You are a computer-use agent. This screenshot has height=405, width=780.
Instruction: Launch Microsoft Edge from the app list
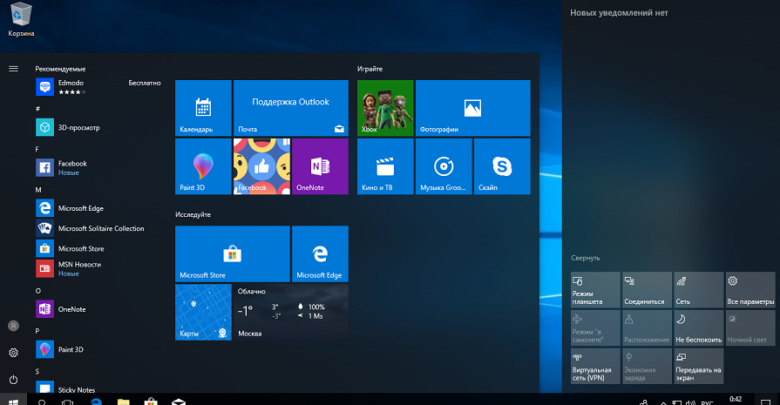click(x=98, y=208)
